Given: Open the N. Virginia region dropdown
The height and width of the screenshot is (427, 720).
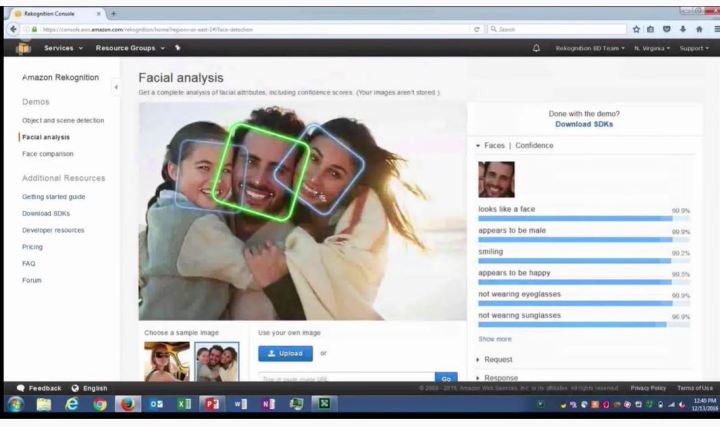Looking at the screenshot, I should [655, 48].
